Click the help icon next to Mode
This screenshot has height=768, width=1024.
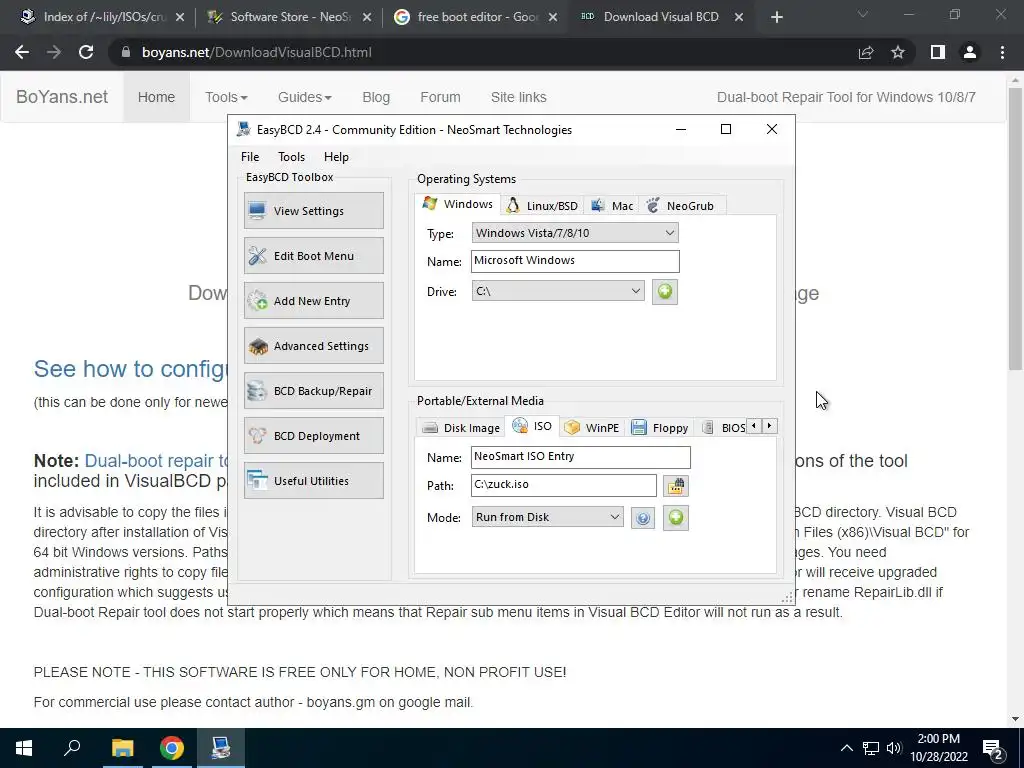[x=643, y=519]
